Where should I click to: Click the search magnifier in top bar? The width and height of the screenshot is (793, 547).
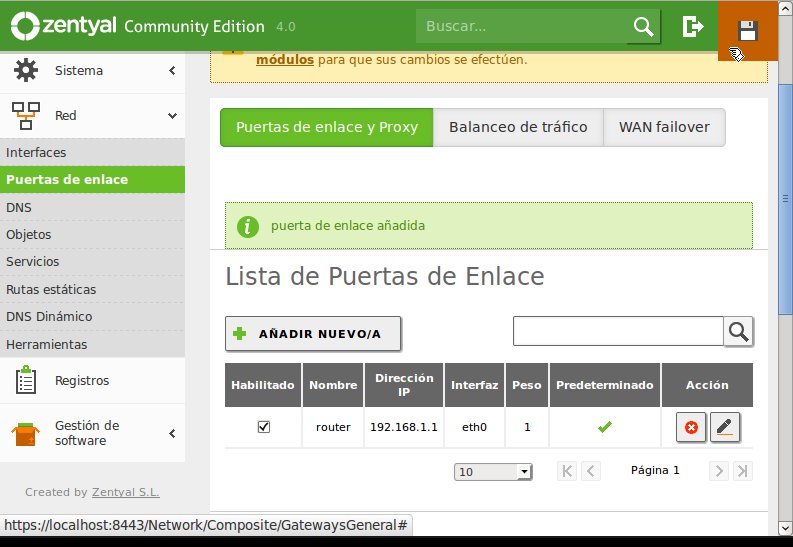pos(643,26)
